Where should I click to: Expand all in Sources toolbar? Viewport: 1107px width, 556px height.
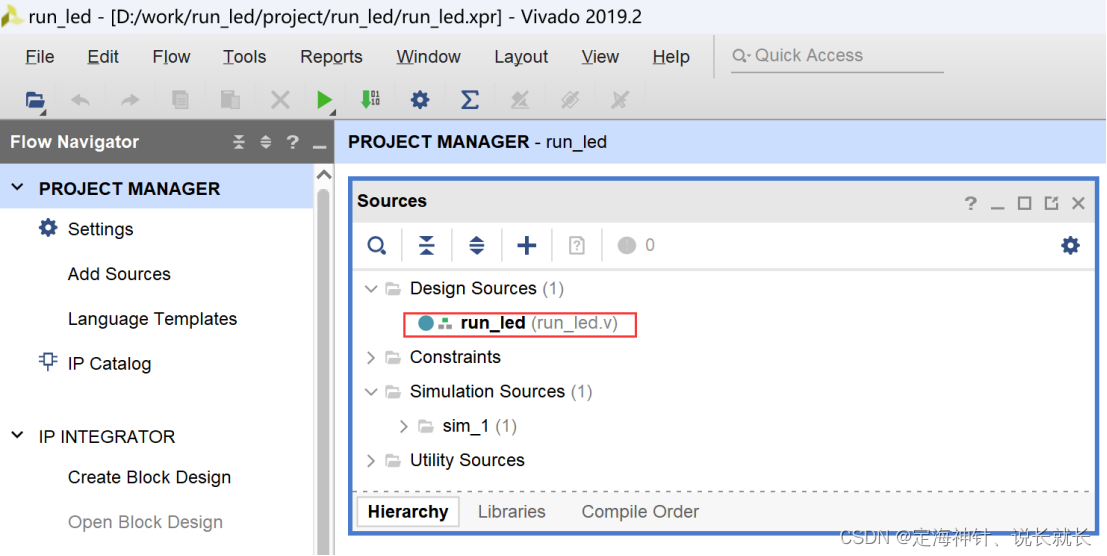click(477, 246)
